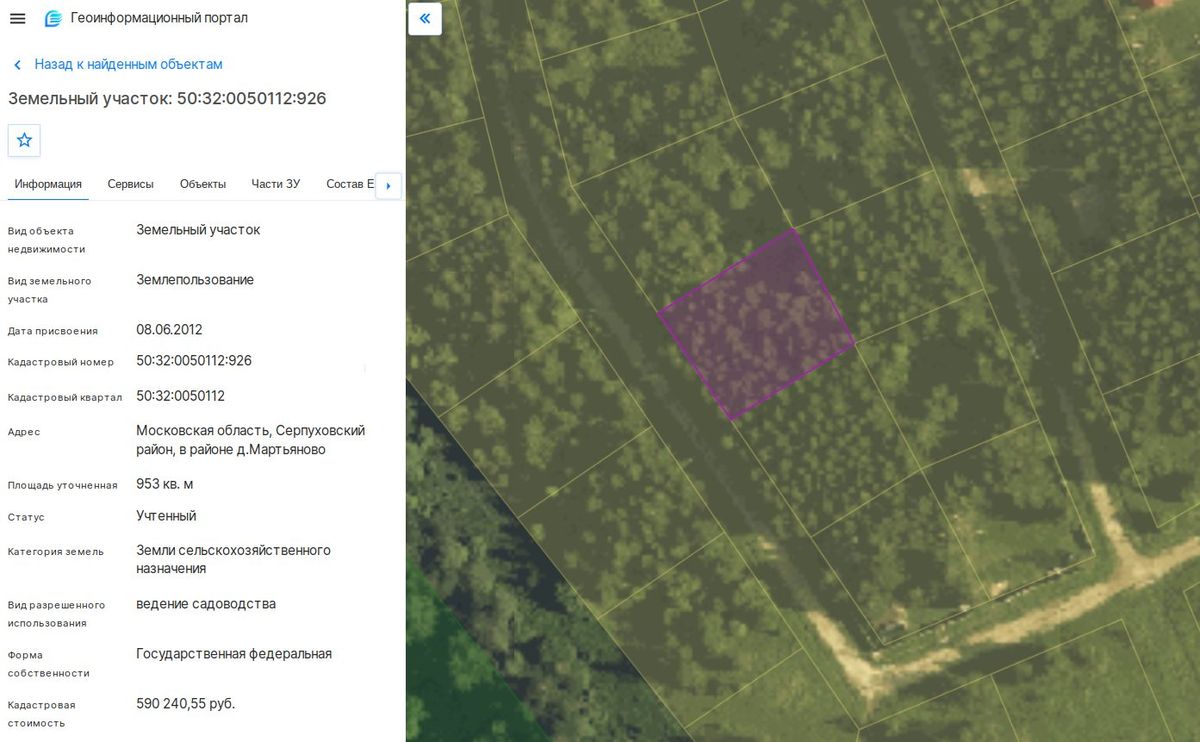This screenshot has height=742, width=1200.
Task: Select permitted use ведение садоводства
Action: (206, 604)
